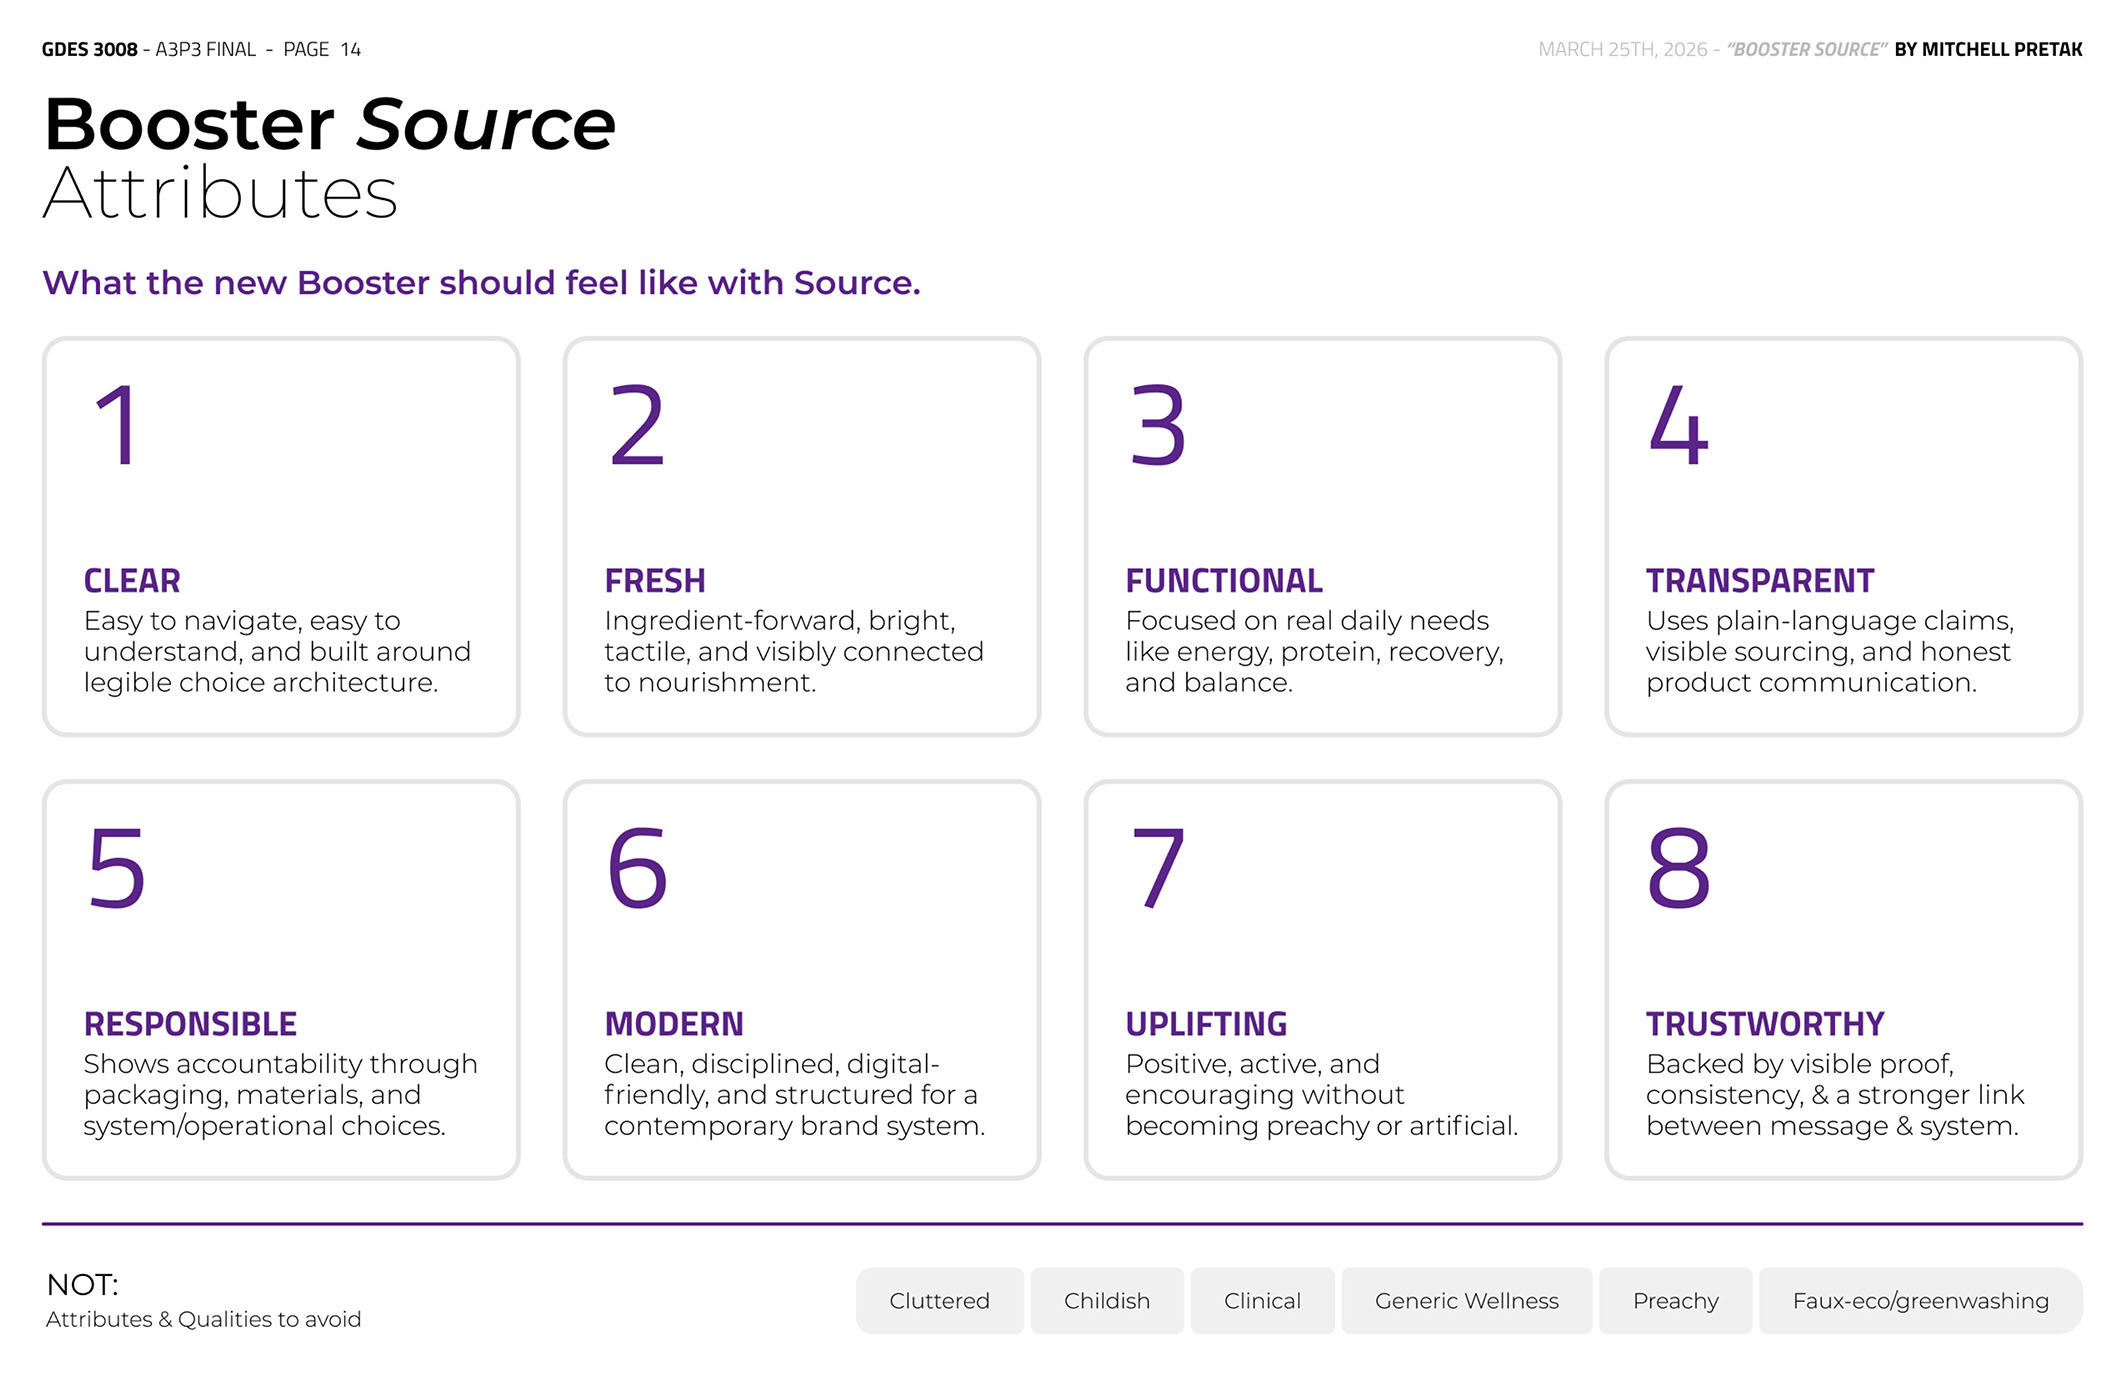The image size is (2125, 1375).
Task: Click the description 'Backed by visible proof'
Action: click(x=1835, y=1094)
